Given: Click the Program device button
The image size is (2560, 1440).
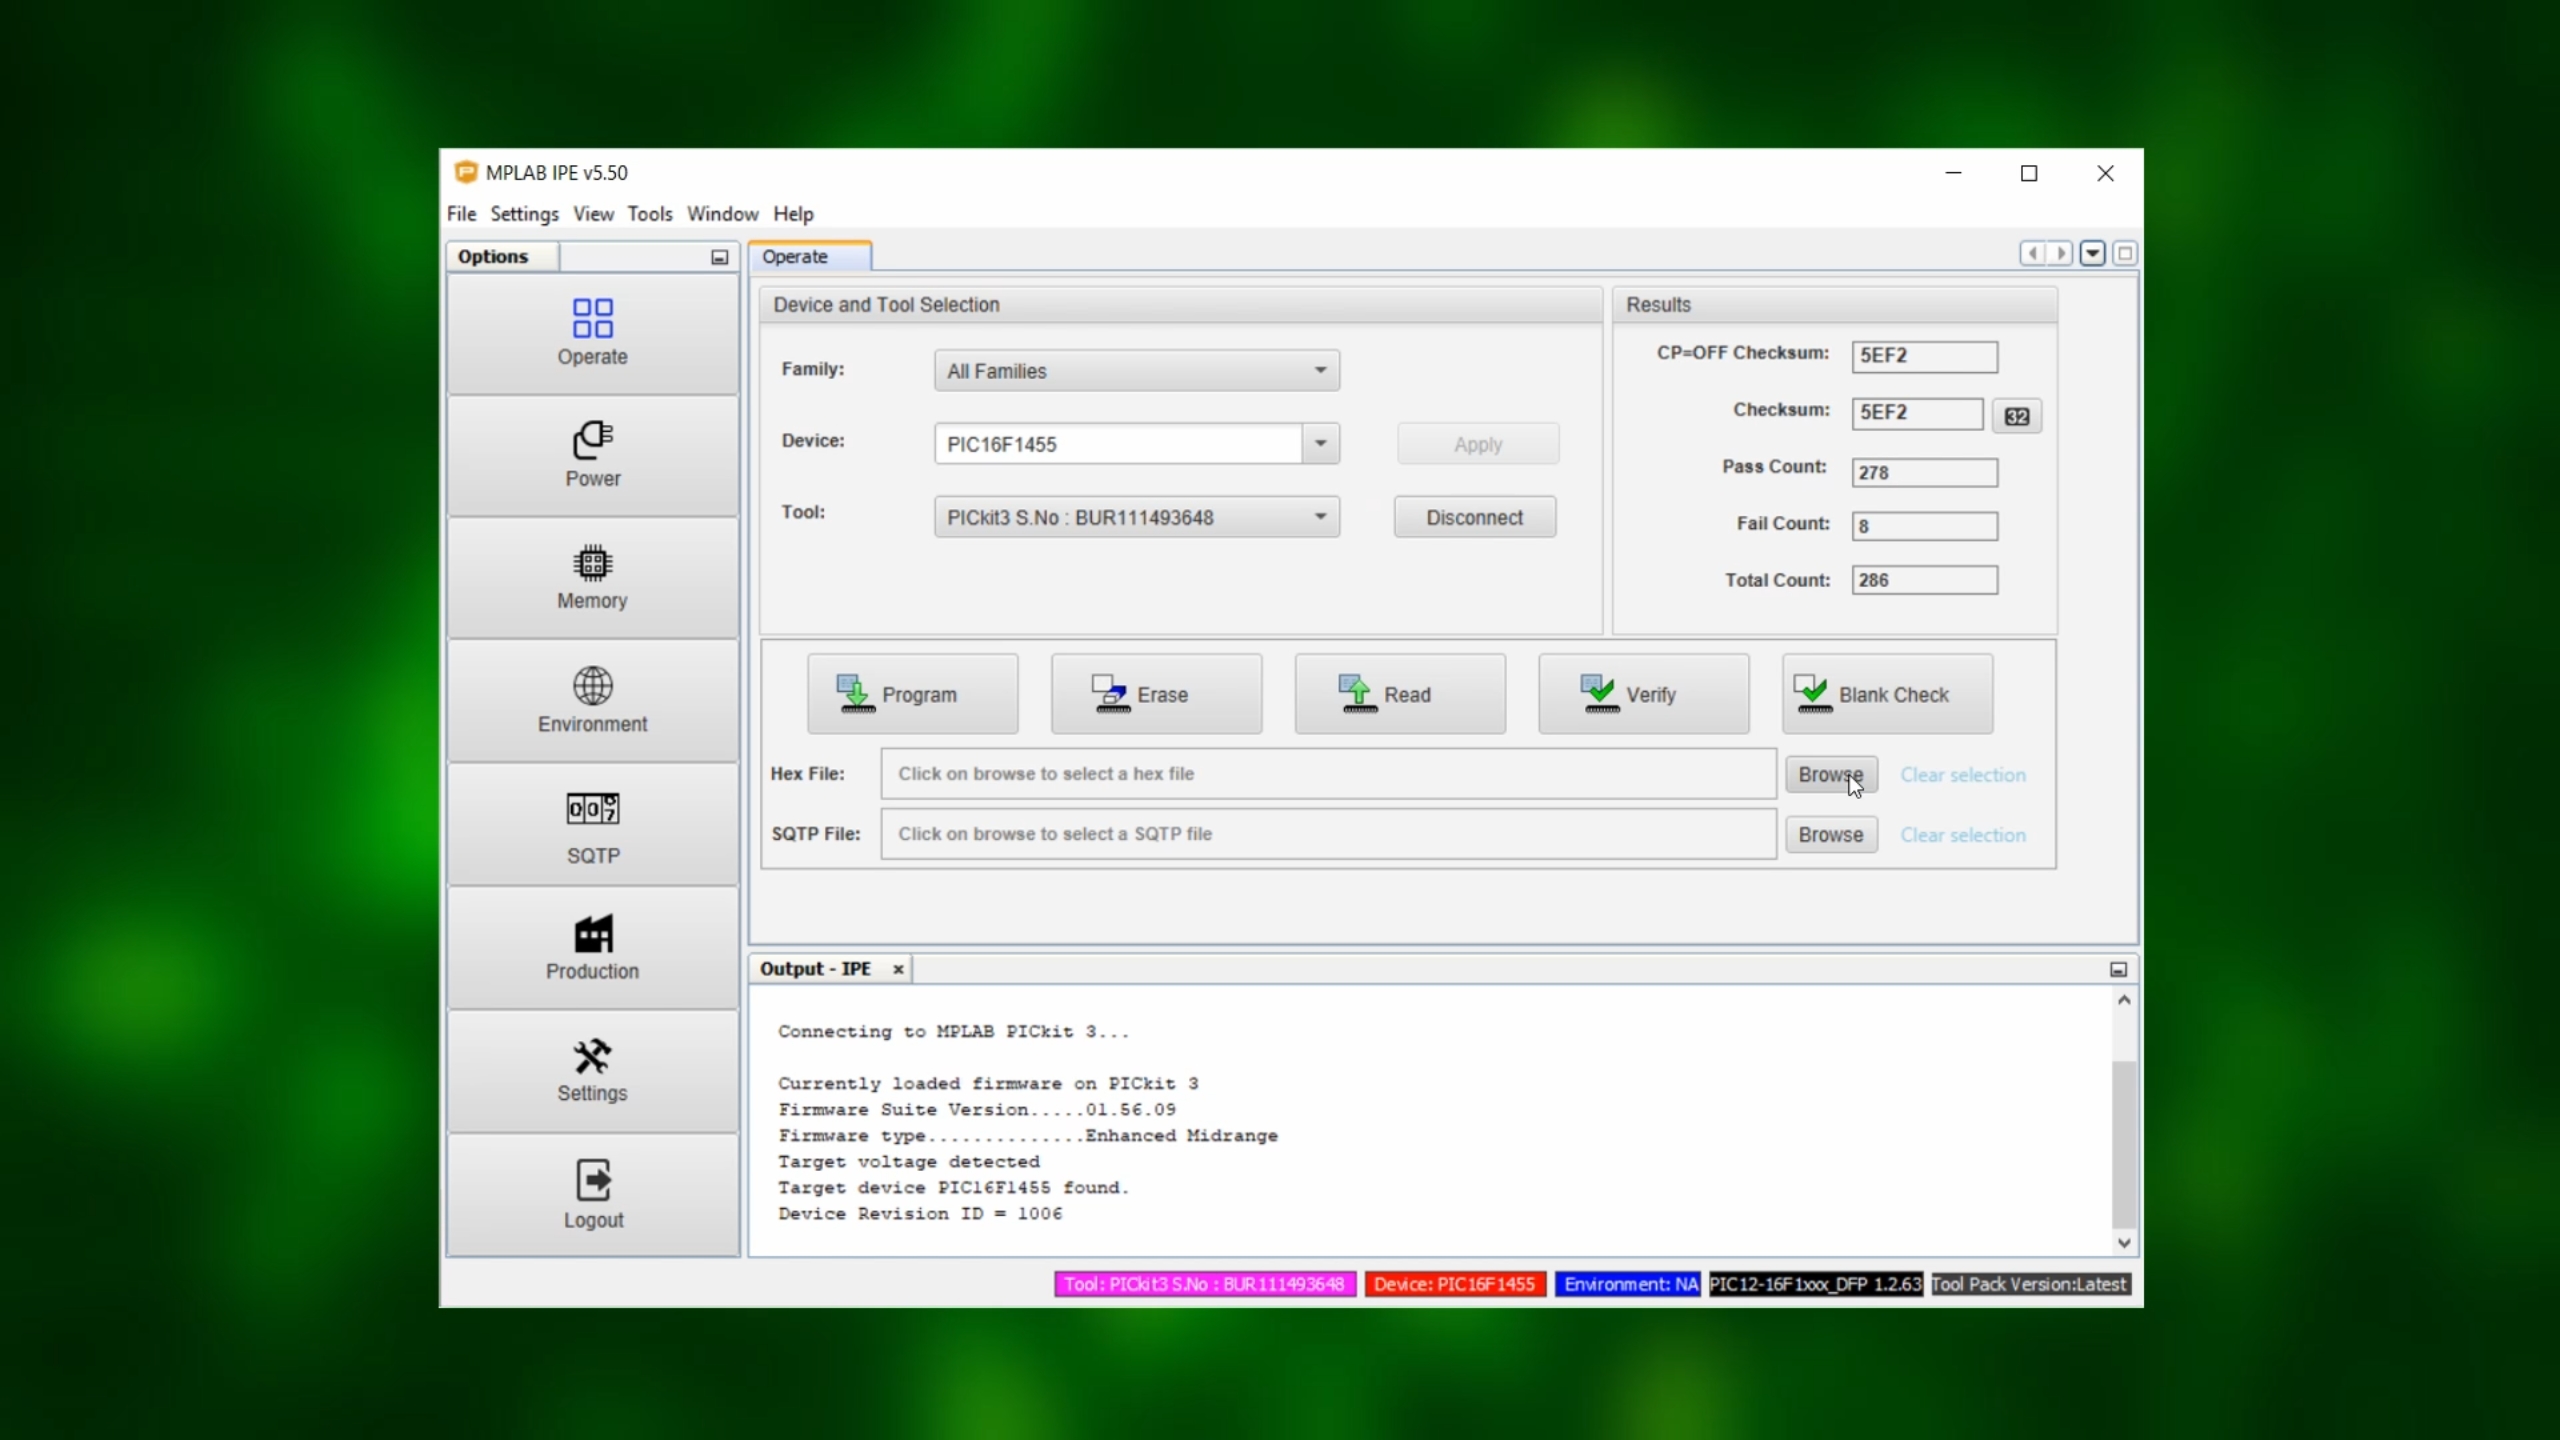Looking at the screenshot, I should coord(912,694).
